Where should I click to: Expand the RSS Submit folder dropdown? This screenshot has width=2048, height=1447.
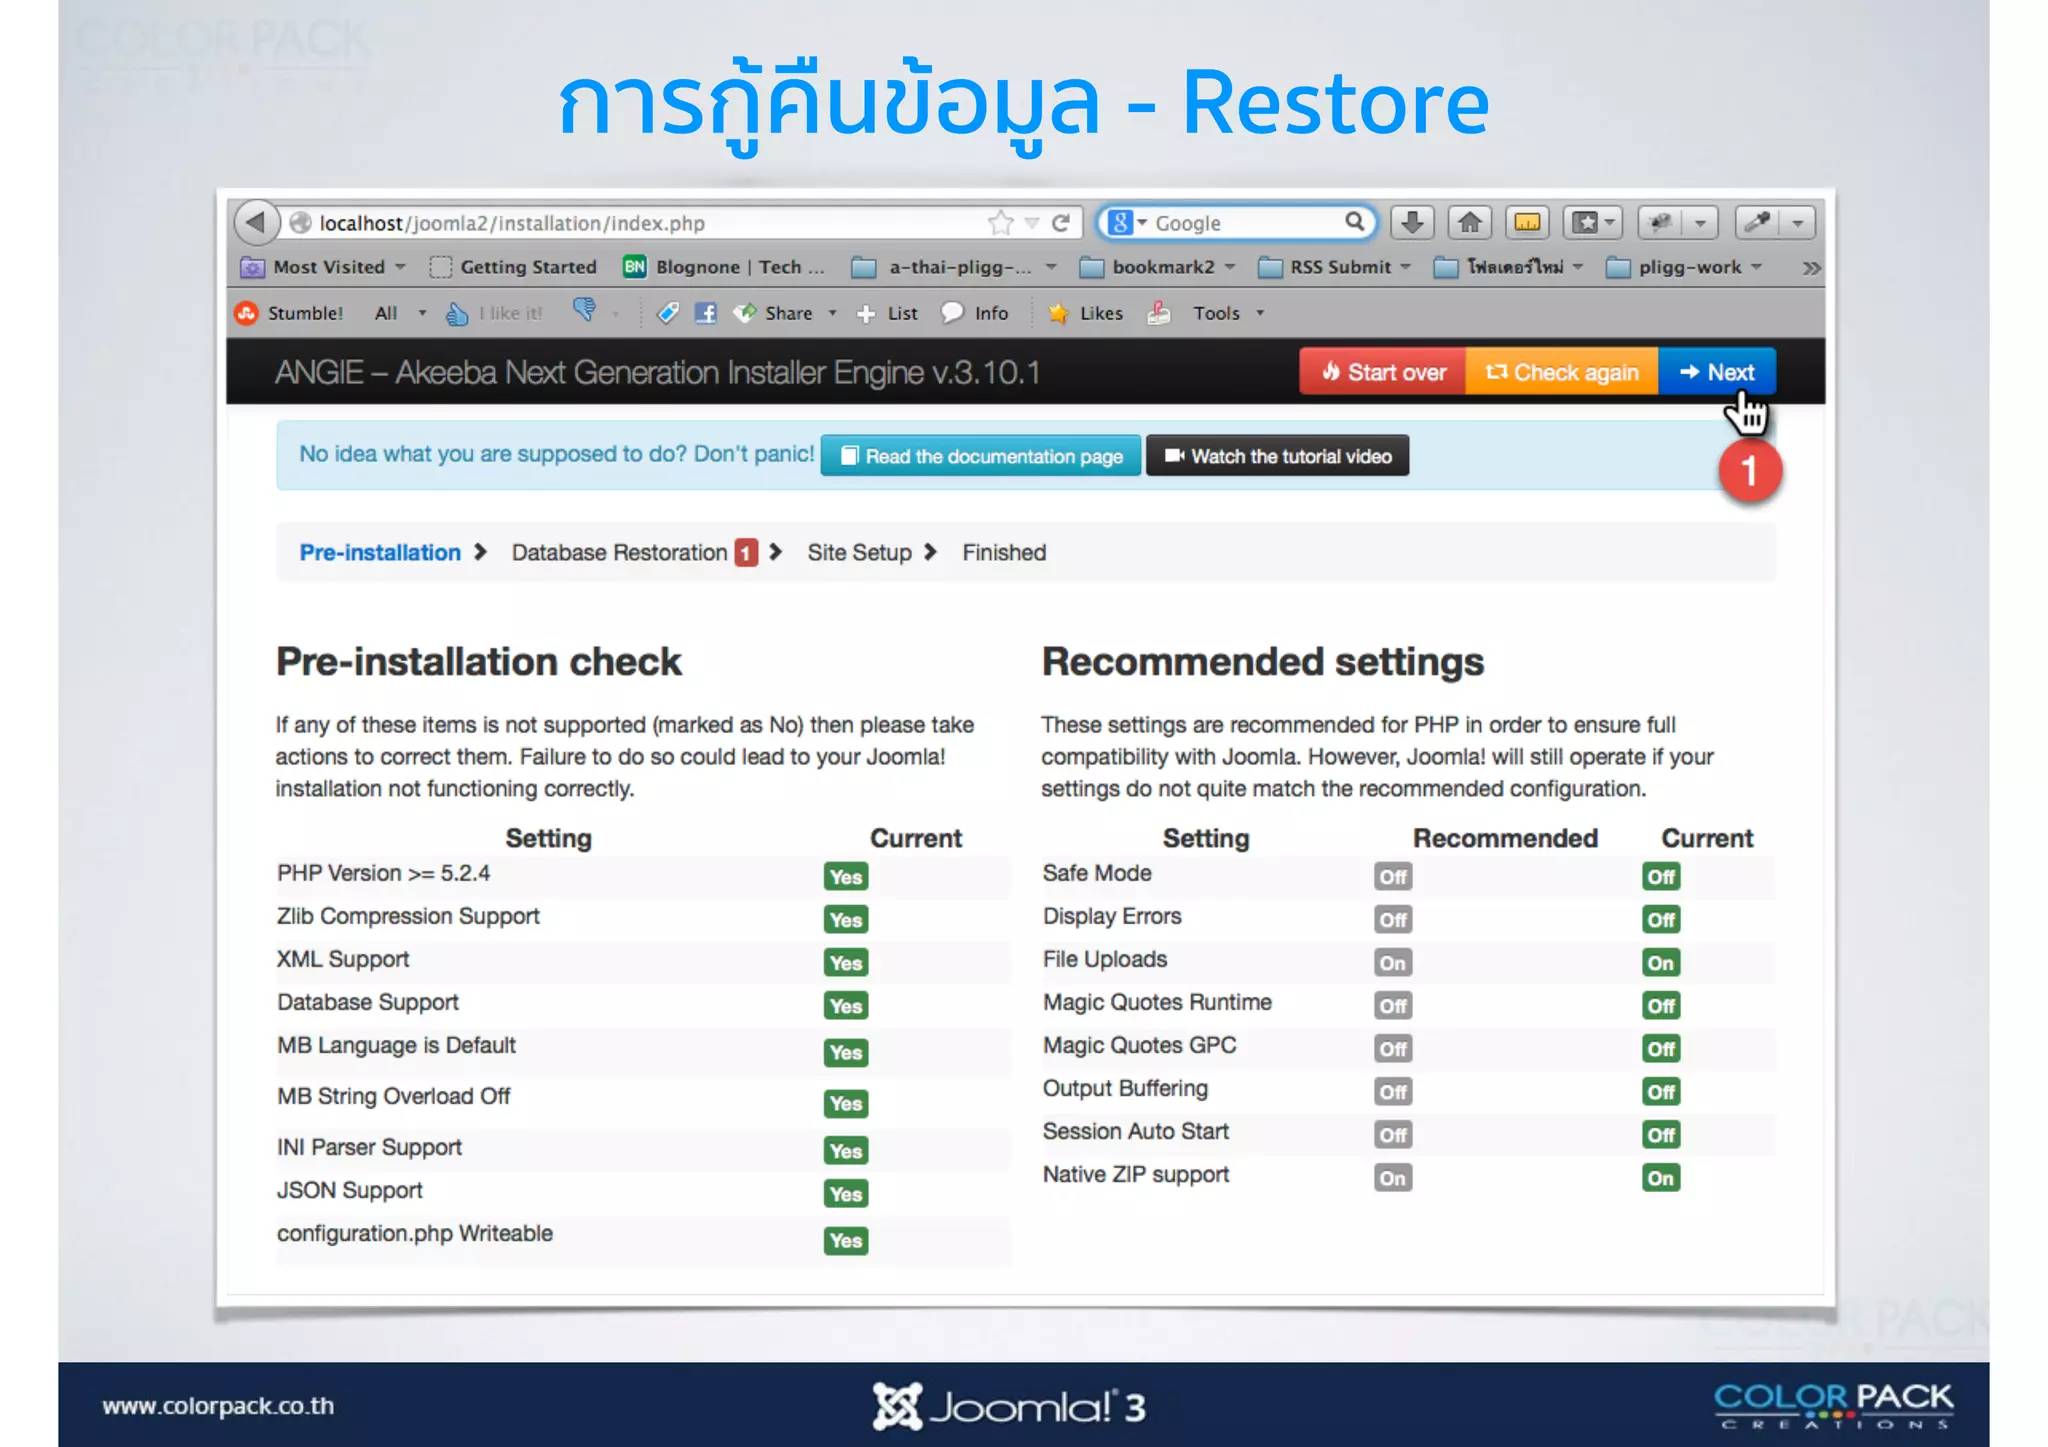point(1405,267)
